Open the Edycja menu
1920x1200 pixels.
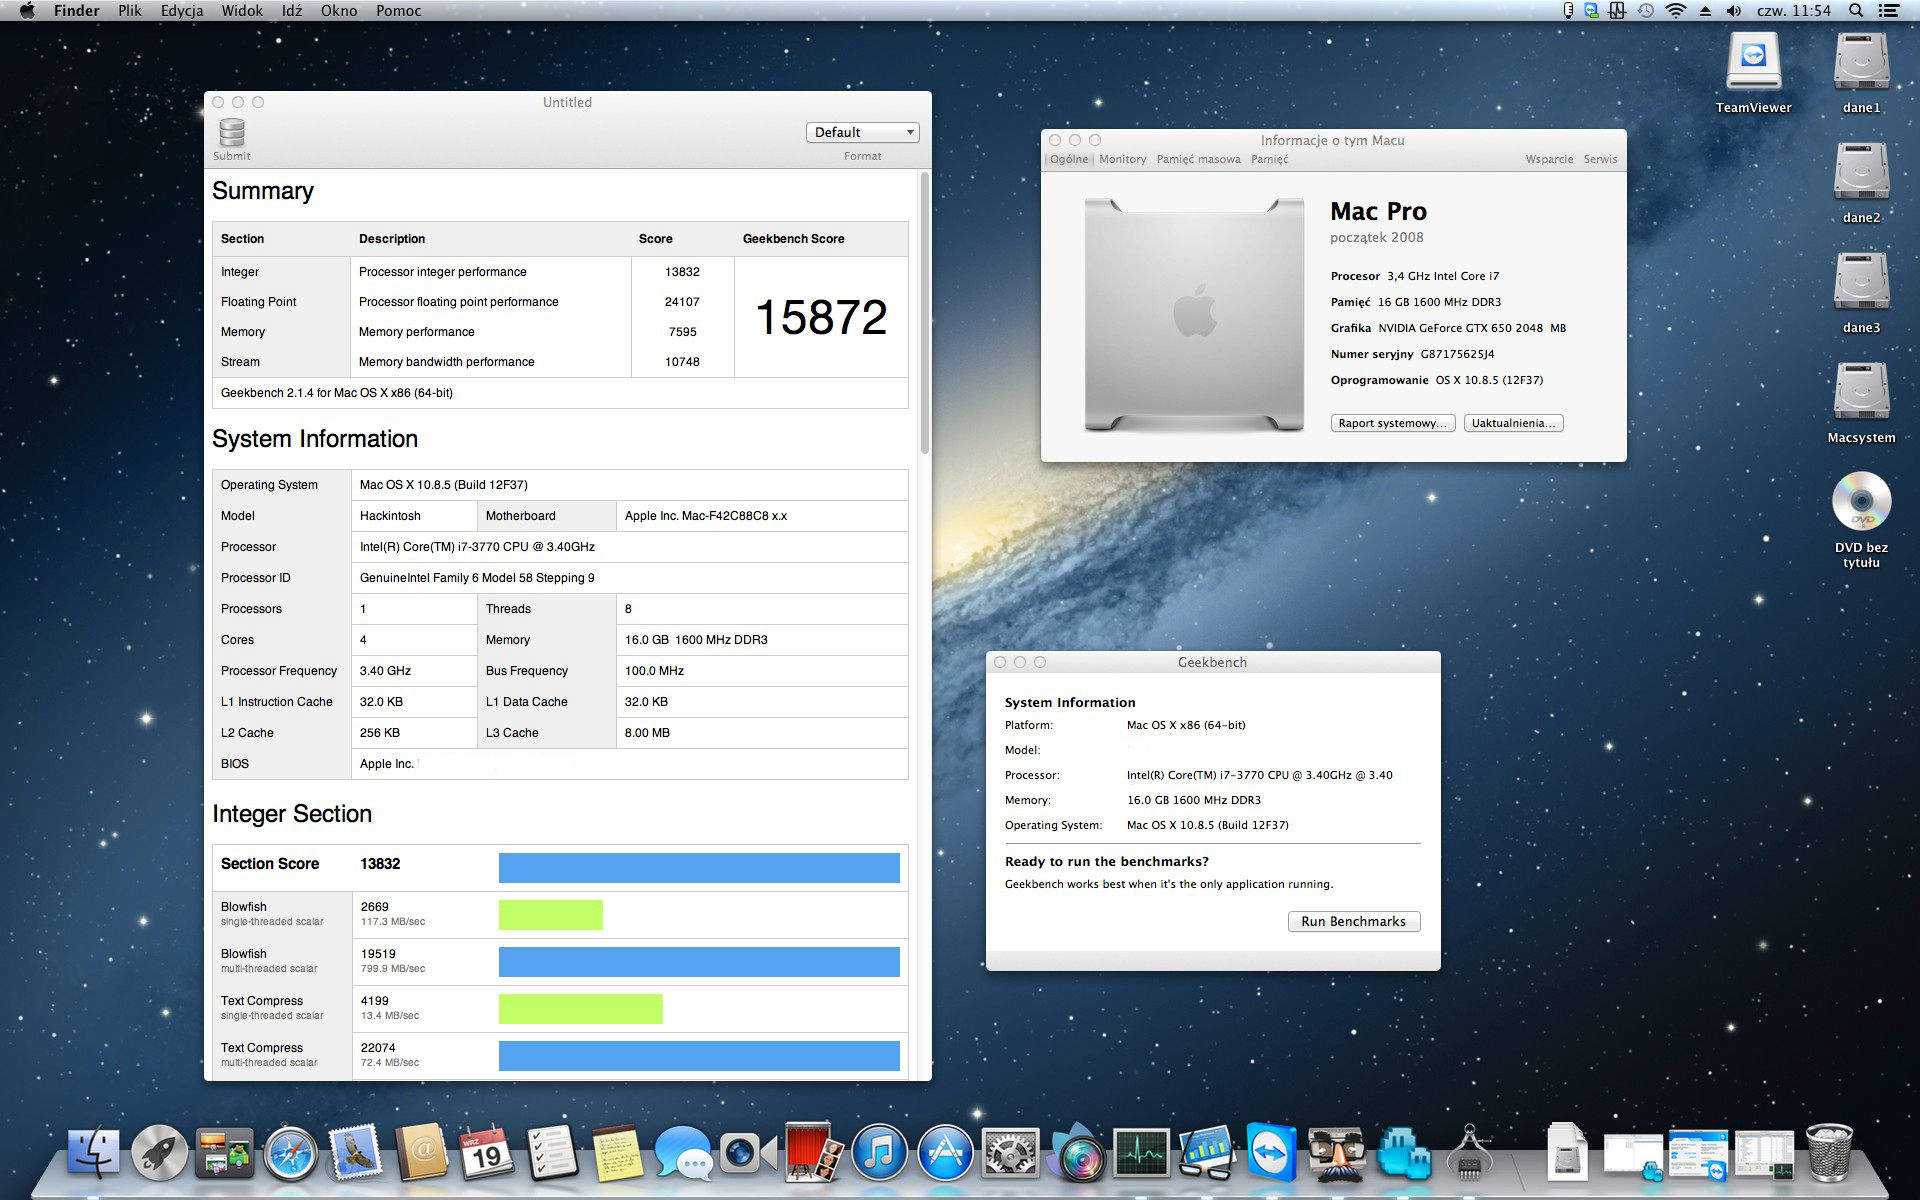pos(182,11)
